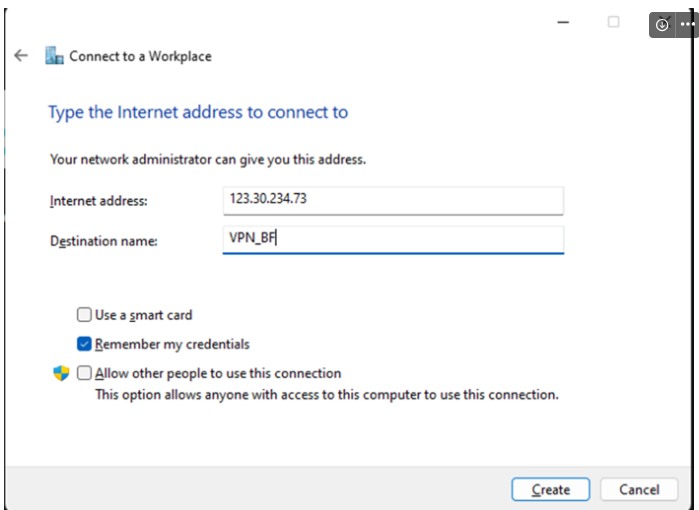Focus the Destination name text box
The width and height of the screenshot is (699, 510).
click(x=393, y=239)
